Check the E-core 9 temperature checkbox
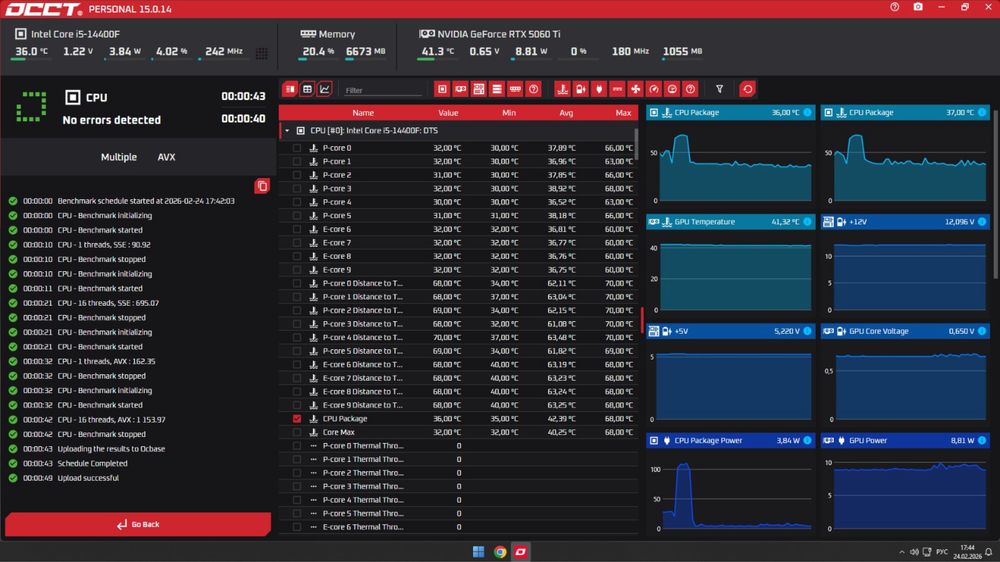Image resolution: width=1000 pixels, height=562 pixels. coord(297,269)
